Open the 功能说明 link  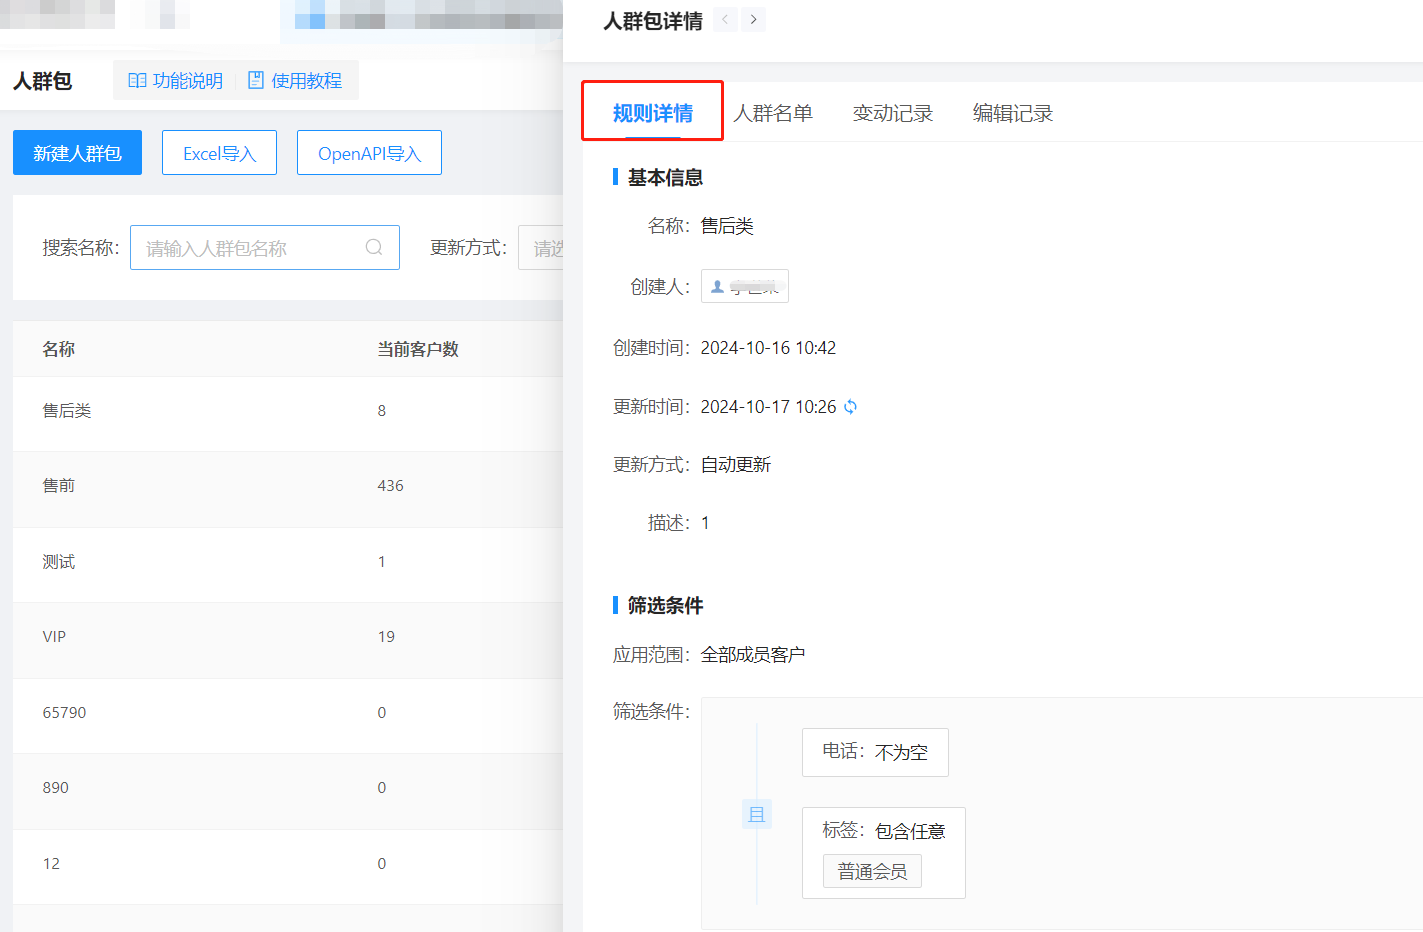[x=176, y=81]
